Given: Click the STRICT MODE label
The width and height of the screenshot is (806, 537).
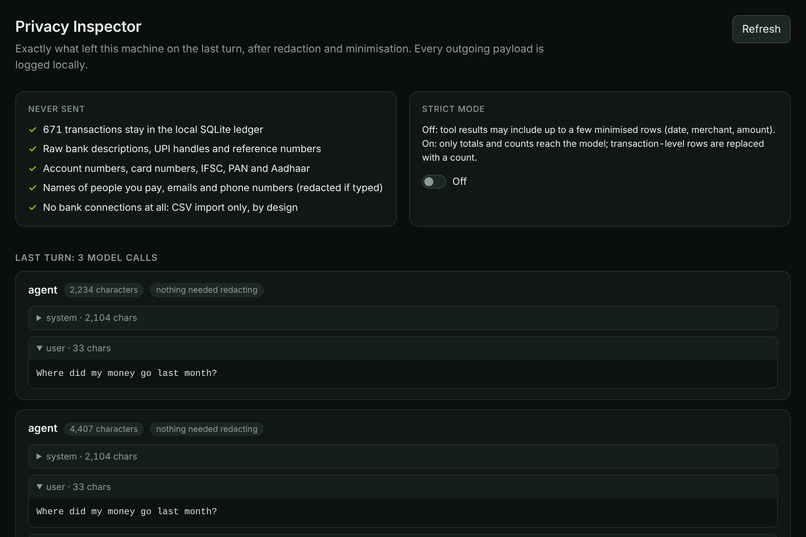Looking at the screenshot, I should tap(453, 109).
